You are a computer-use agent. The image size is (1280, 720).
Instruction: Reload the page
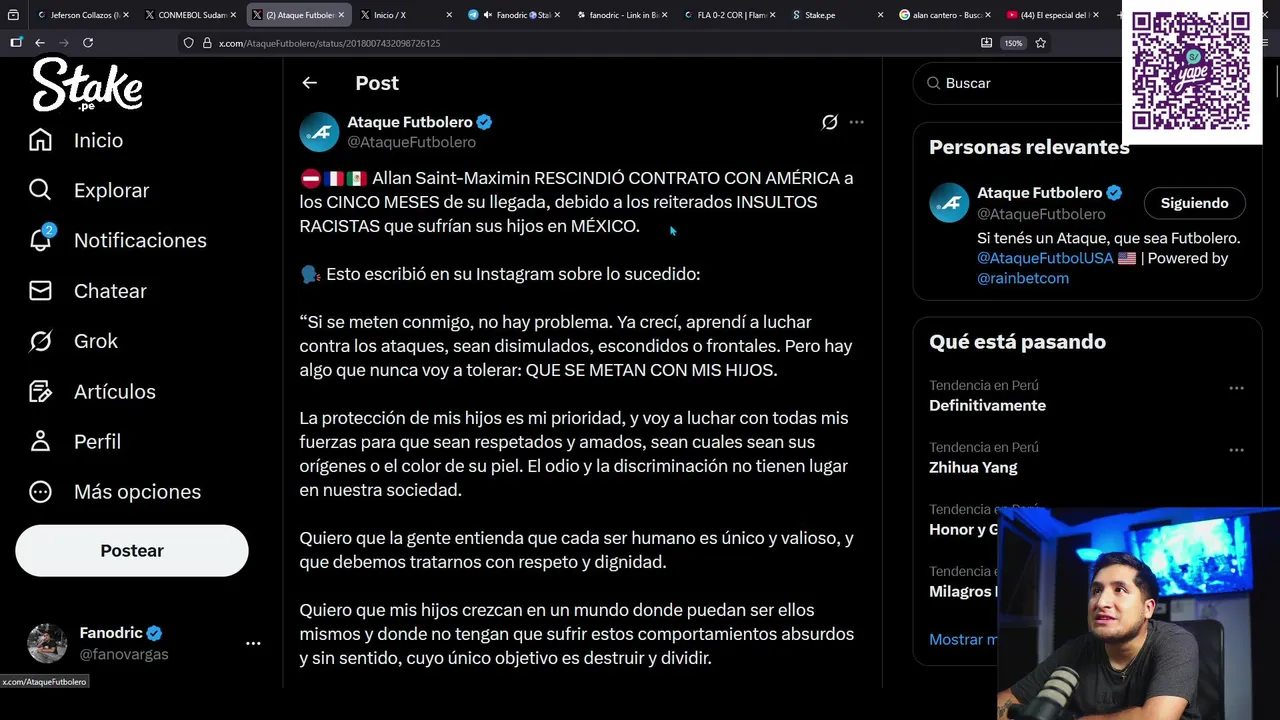(x=88, y=43)
